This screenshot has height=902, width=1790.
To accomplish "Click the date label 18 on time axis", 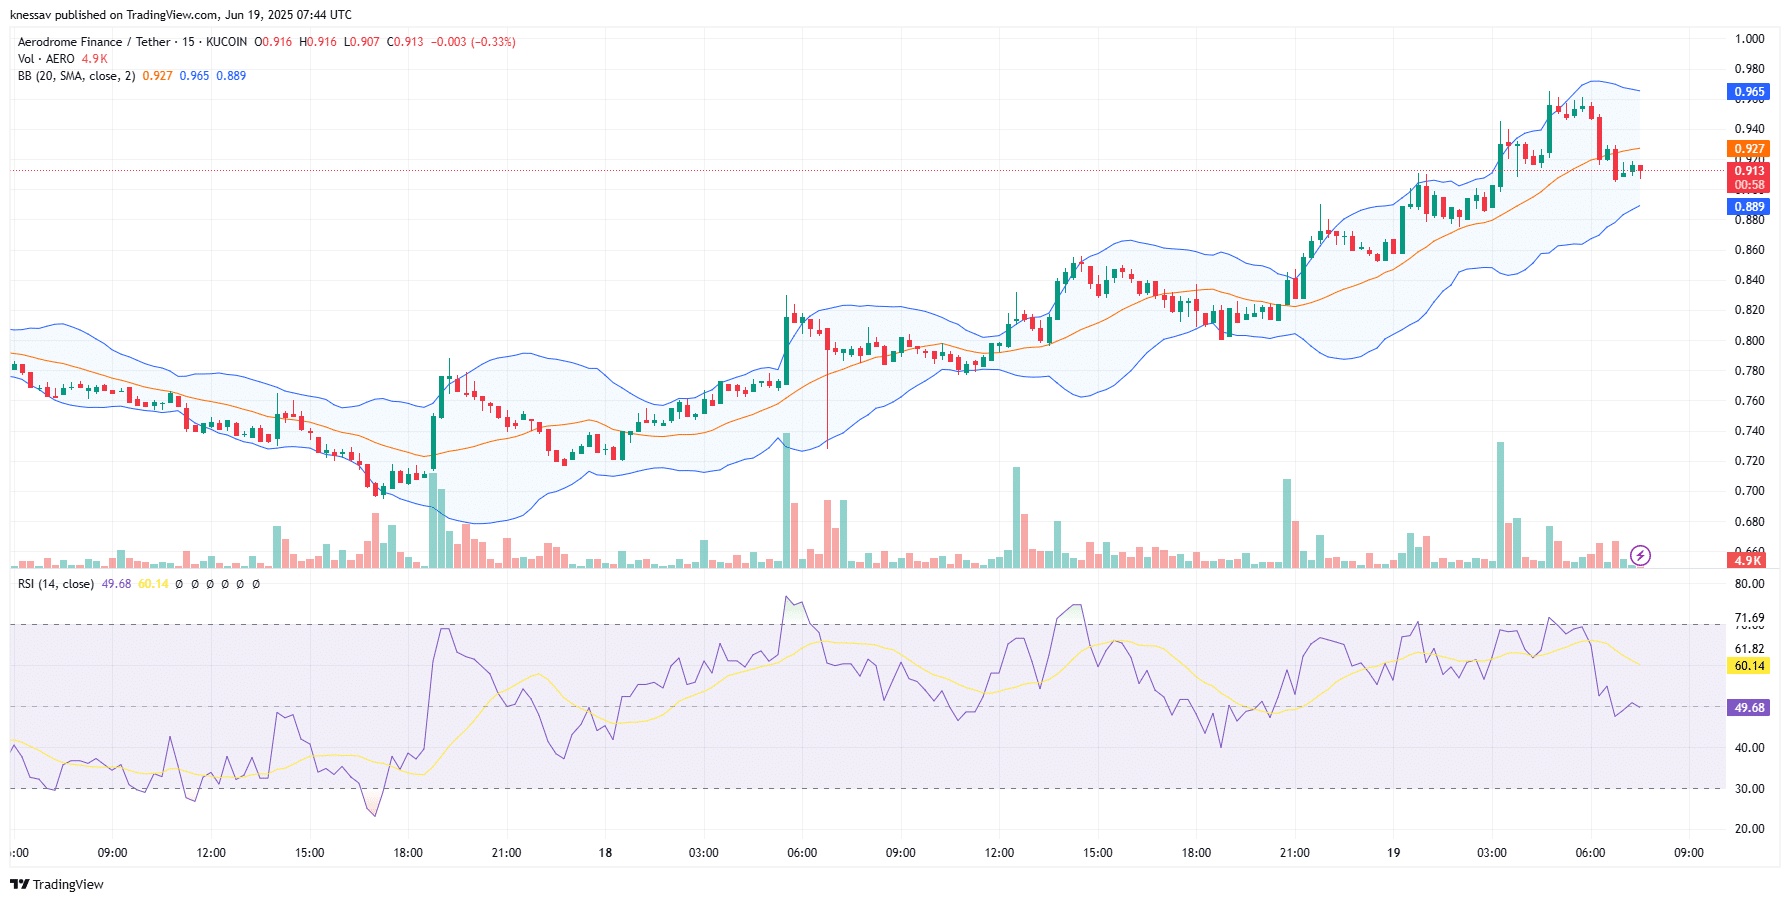I will (x=605, y=853).
